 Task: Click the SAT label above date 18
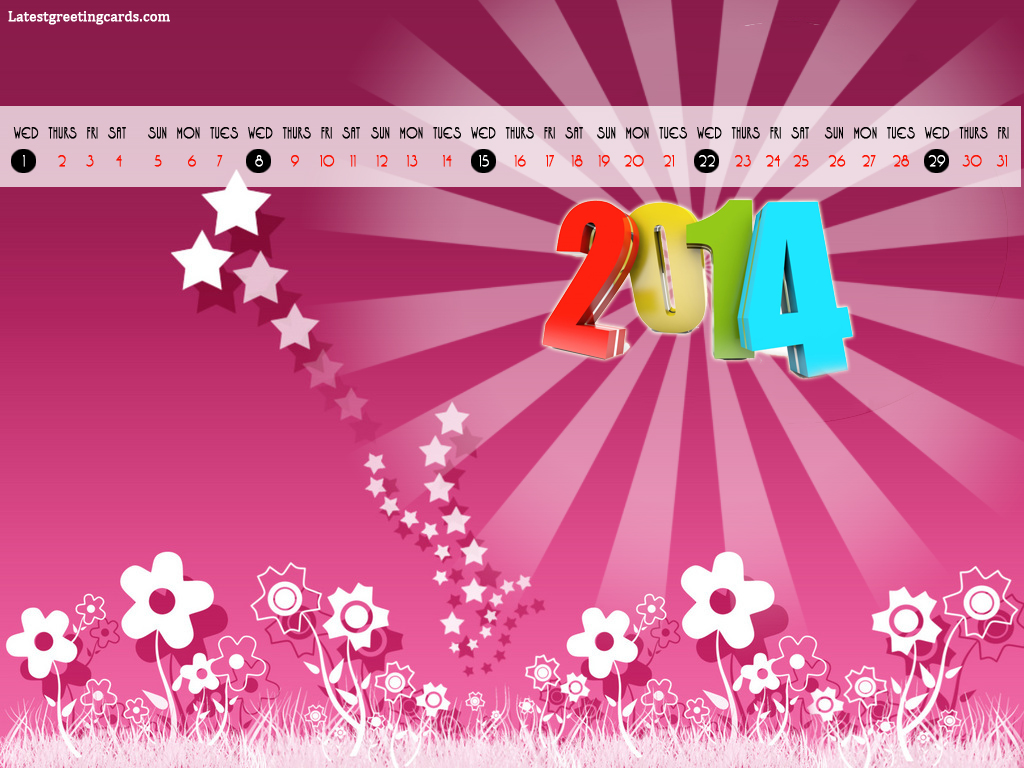[x=574, y=133]
